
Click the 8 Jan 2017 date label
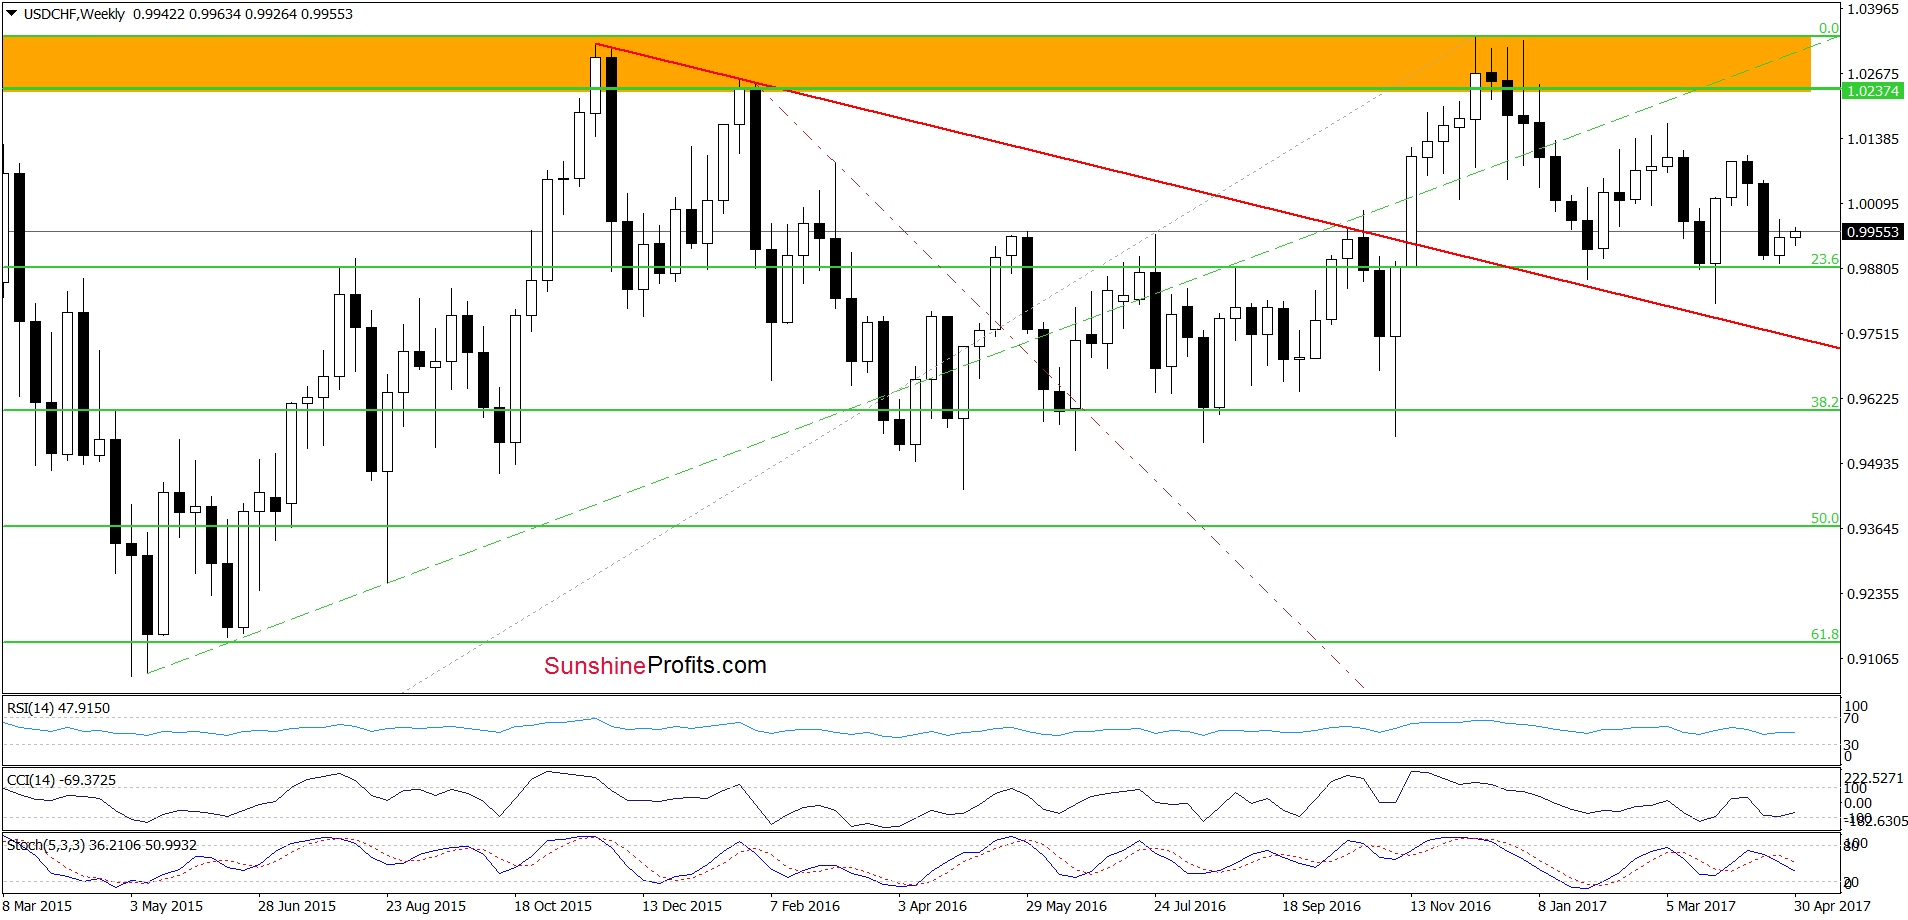pyautogui.click(x=1573, y=906)
